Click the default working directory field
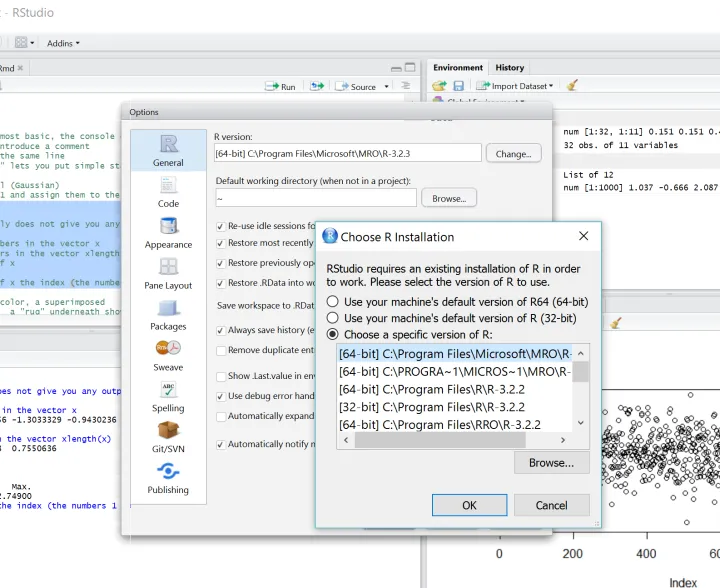 (x=316, y=198)
